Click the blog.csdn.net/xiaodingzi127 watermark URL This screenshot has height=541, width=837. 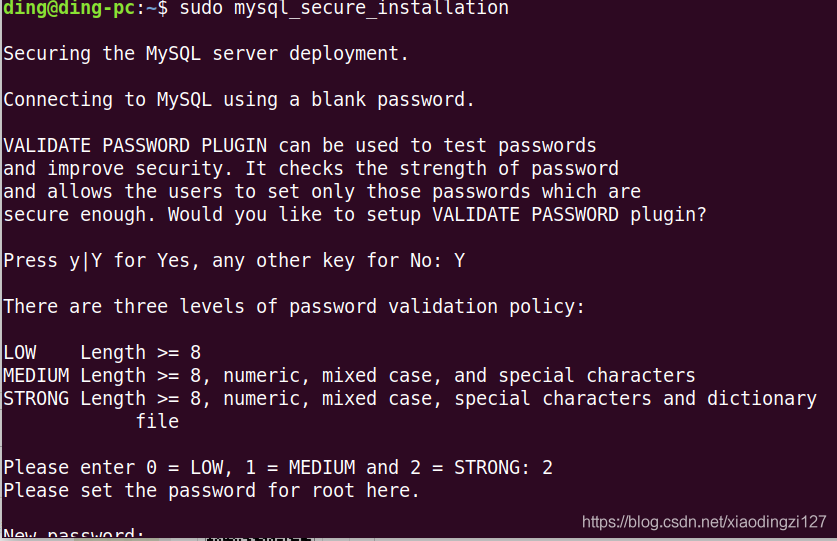(704, 521)
